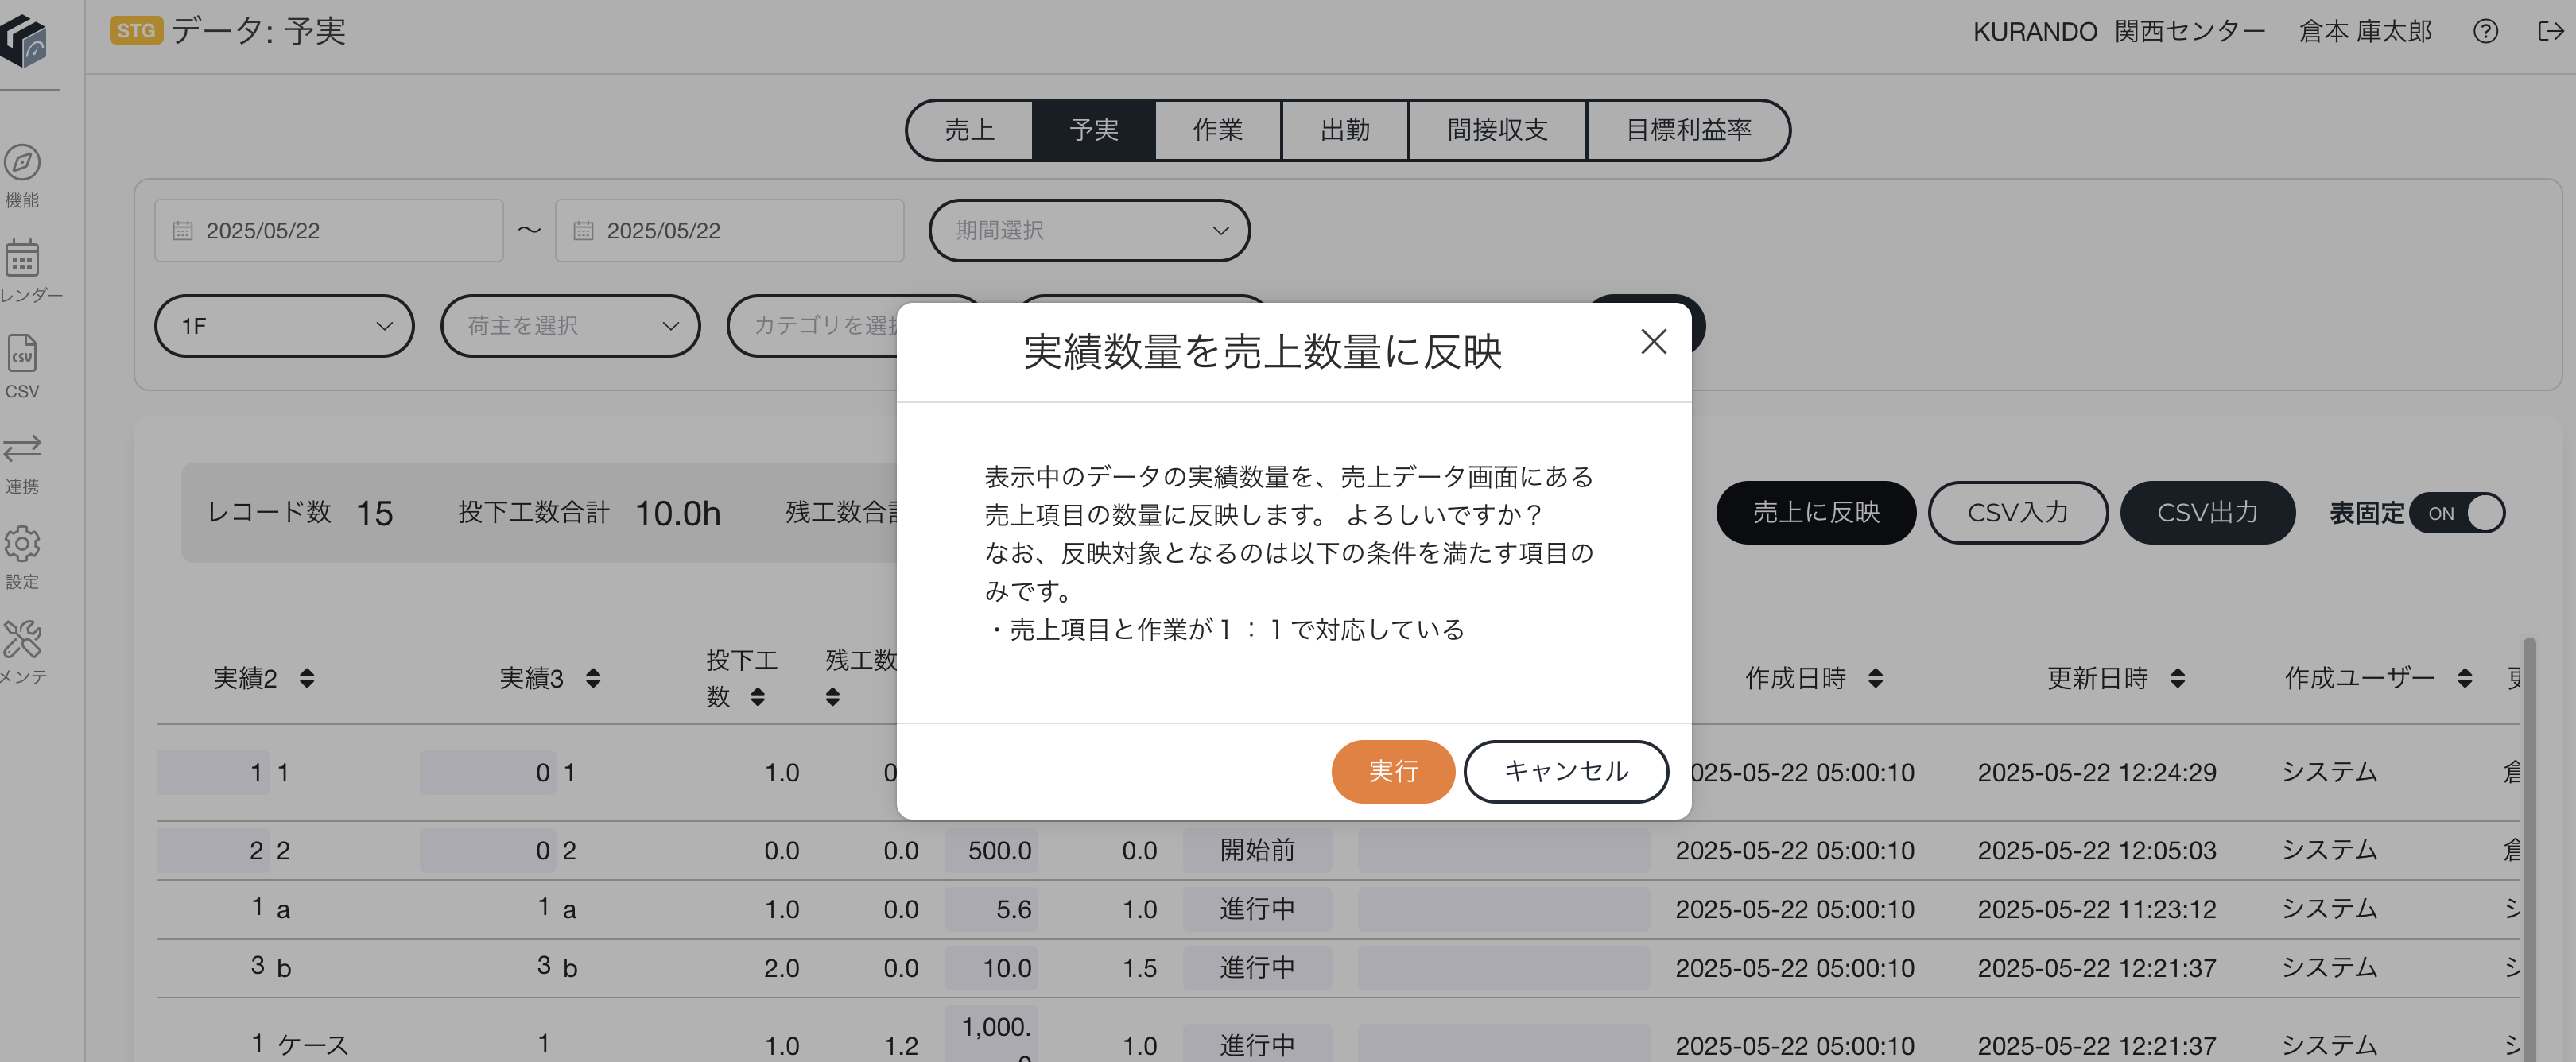Sort by 残工数 column arrows
This screenshot has width=2576, height=1062.
pyautogui.click(x=833, y=697)
